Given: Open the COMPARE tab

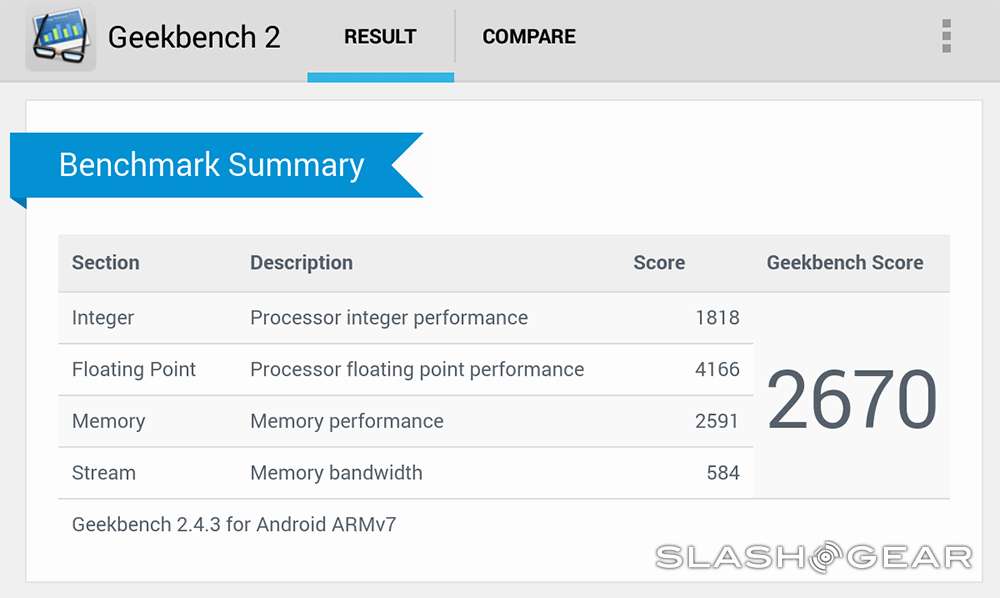Looking at the screenshot, I should click(x=529, y=37).
